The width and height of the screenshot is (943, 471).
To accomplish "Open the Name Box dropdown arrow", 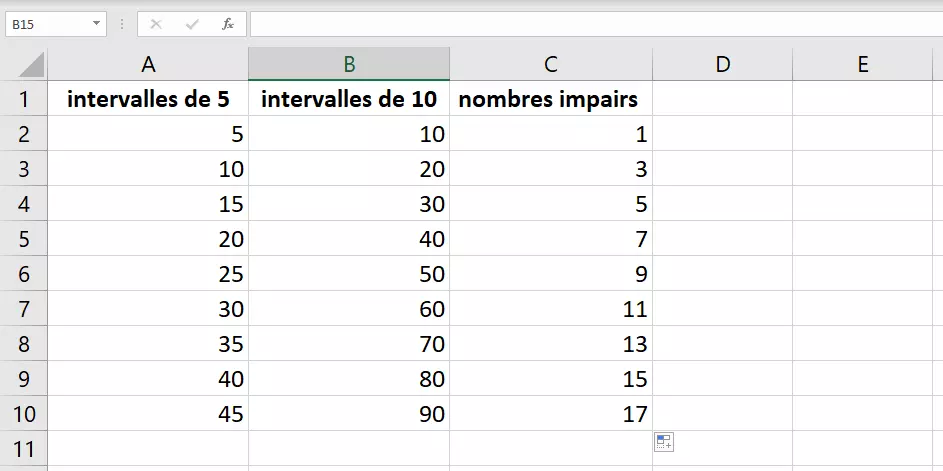I will tap(96, 24).
